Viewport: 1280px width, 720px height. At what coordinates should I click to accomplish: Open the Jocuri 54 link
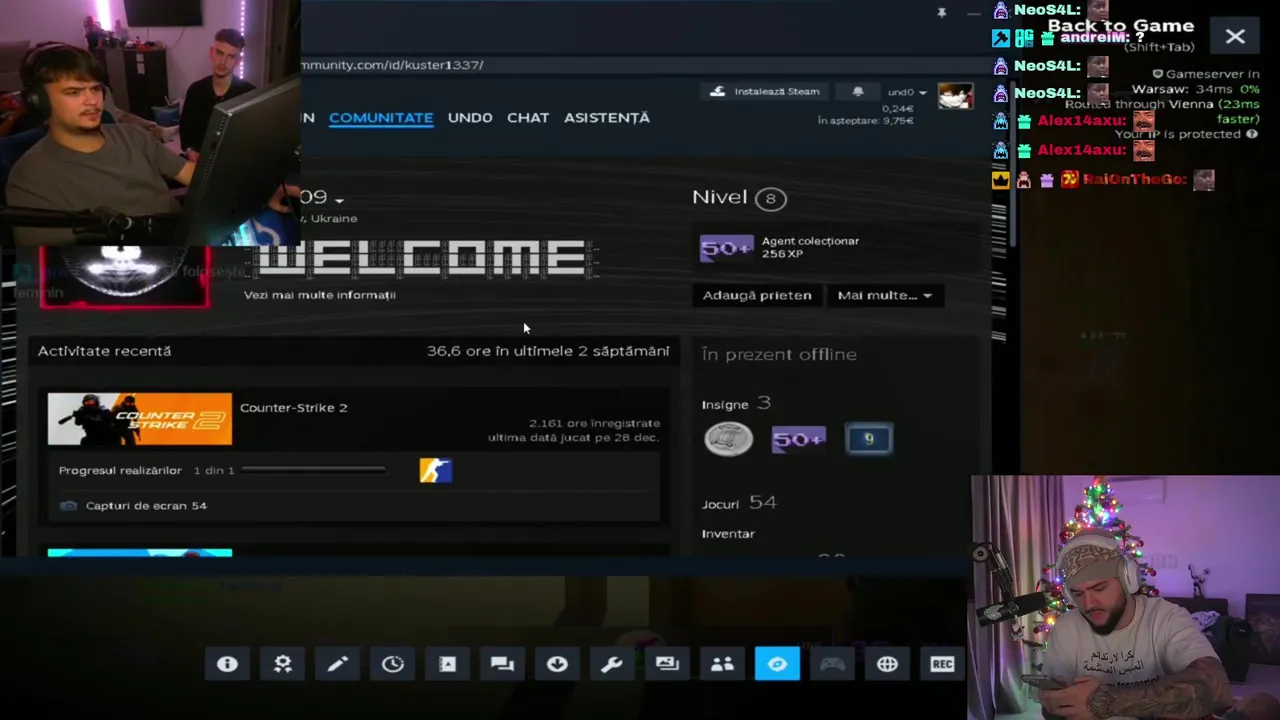pyautogui.click(x=739, y=503)
